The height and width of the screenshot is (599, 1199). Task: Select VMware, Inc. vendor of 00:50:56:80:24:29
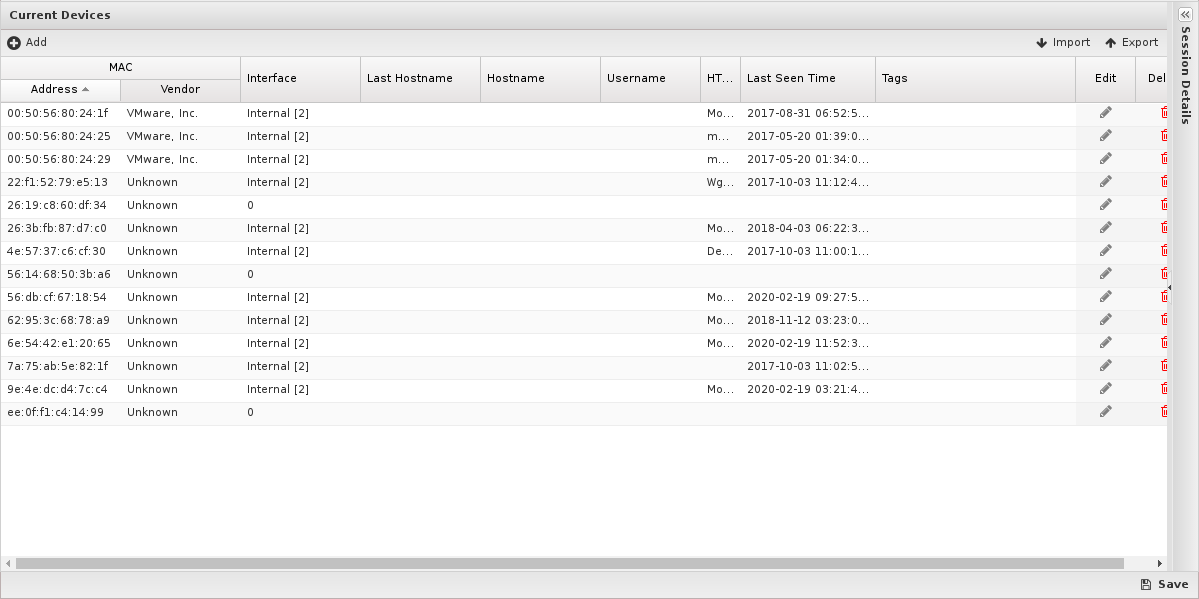(180, 159)
